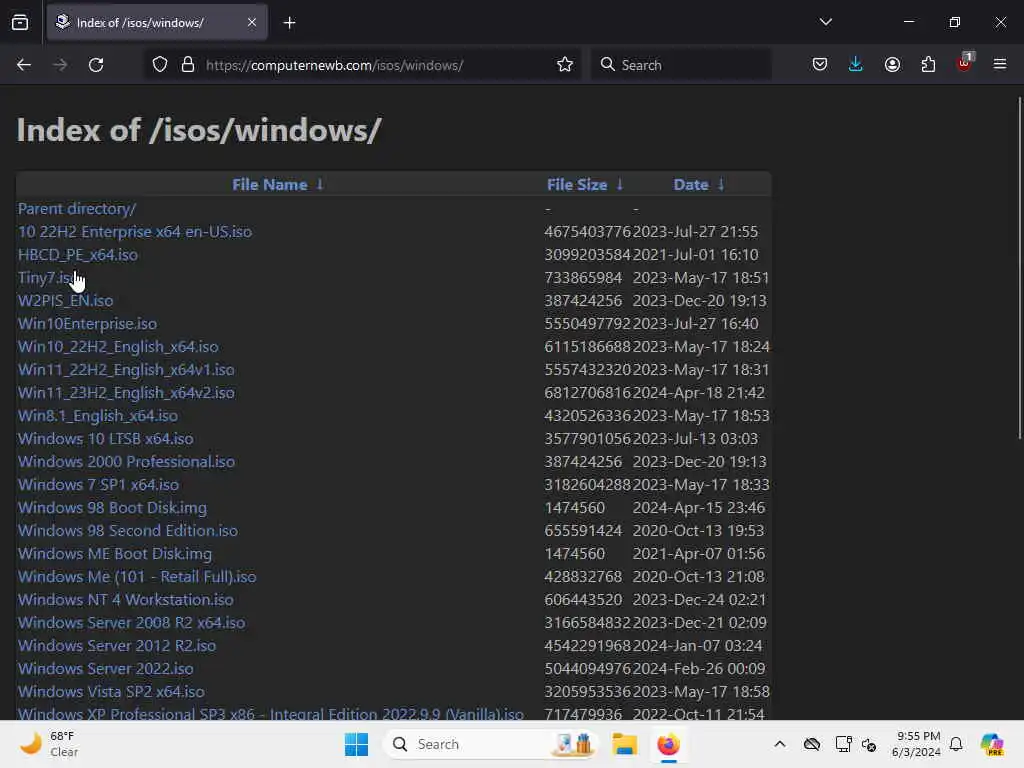
Task: Download Windows ME Boot Disk.img
Action: pyautogui.click(x=114, y=554)
